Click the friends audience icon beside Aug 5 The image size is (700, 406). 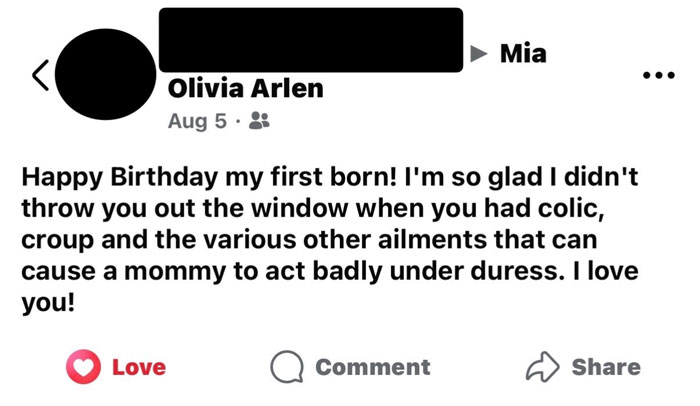click(x=259, y=121)
